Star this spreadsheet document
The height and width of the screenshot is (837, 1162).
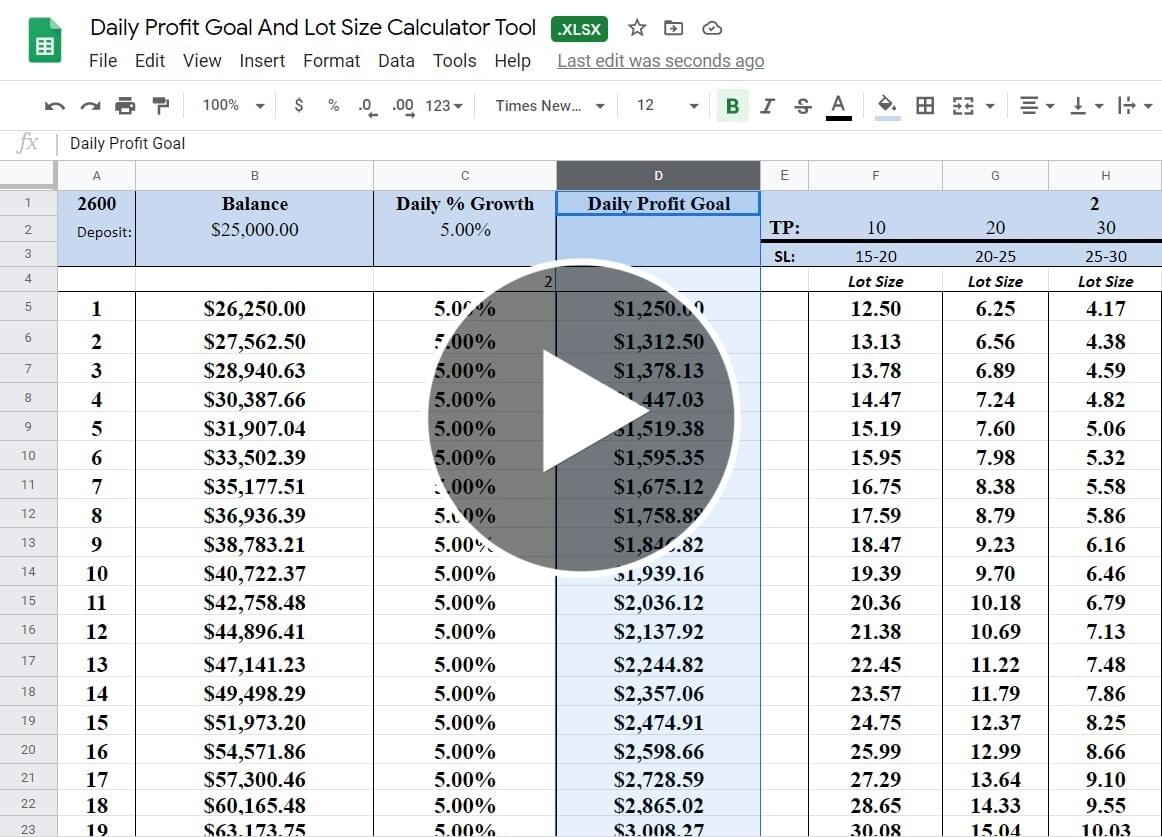(x=637, y=28)
